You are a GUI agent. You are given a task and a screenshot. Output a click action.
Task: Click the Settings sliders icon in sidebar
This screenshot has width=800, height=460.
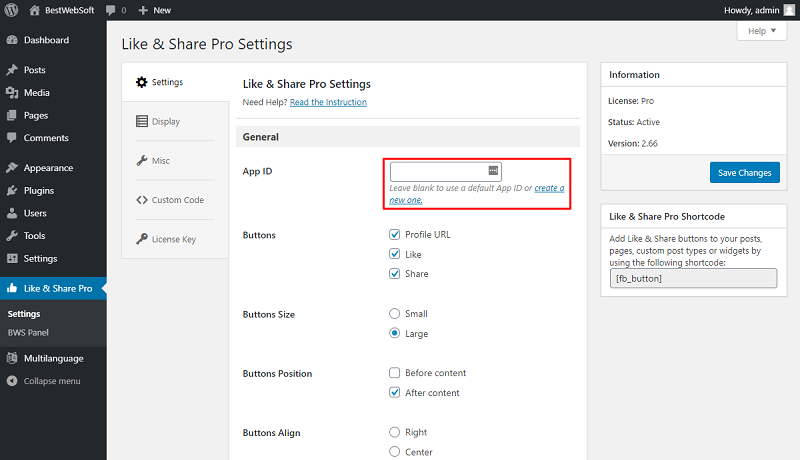(12, 259)
